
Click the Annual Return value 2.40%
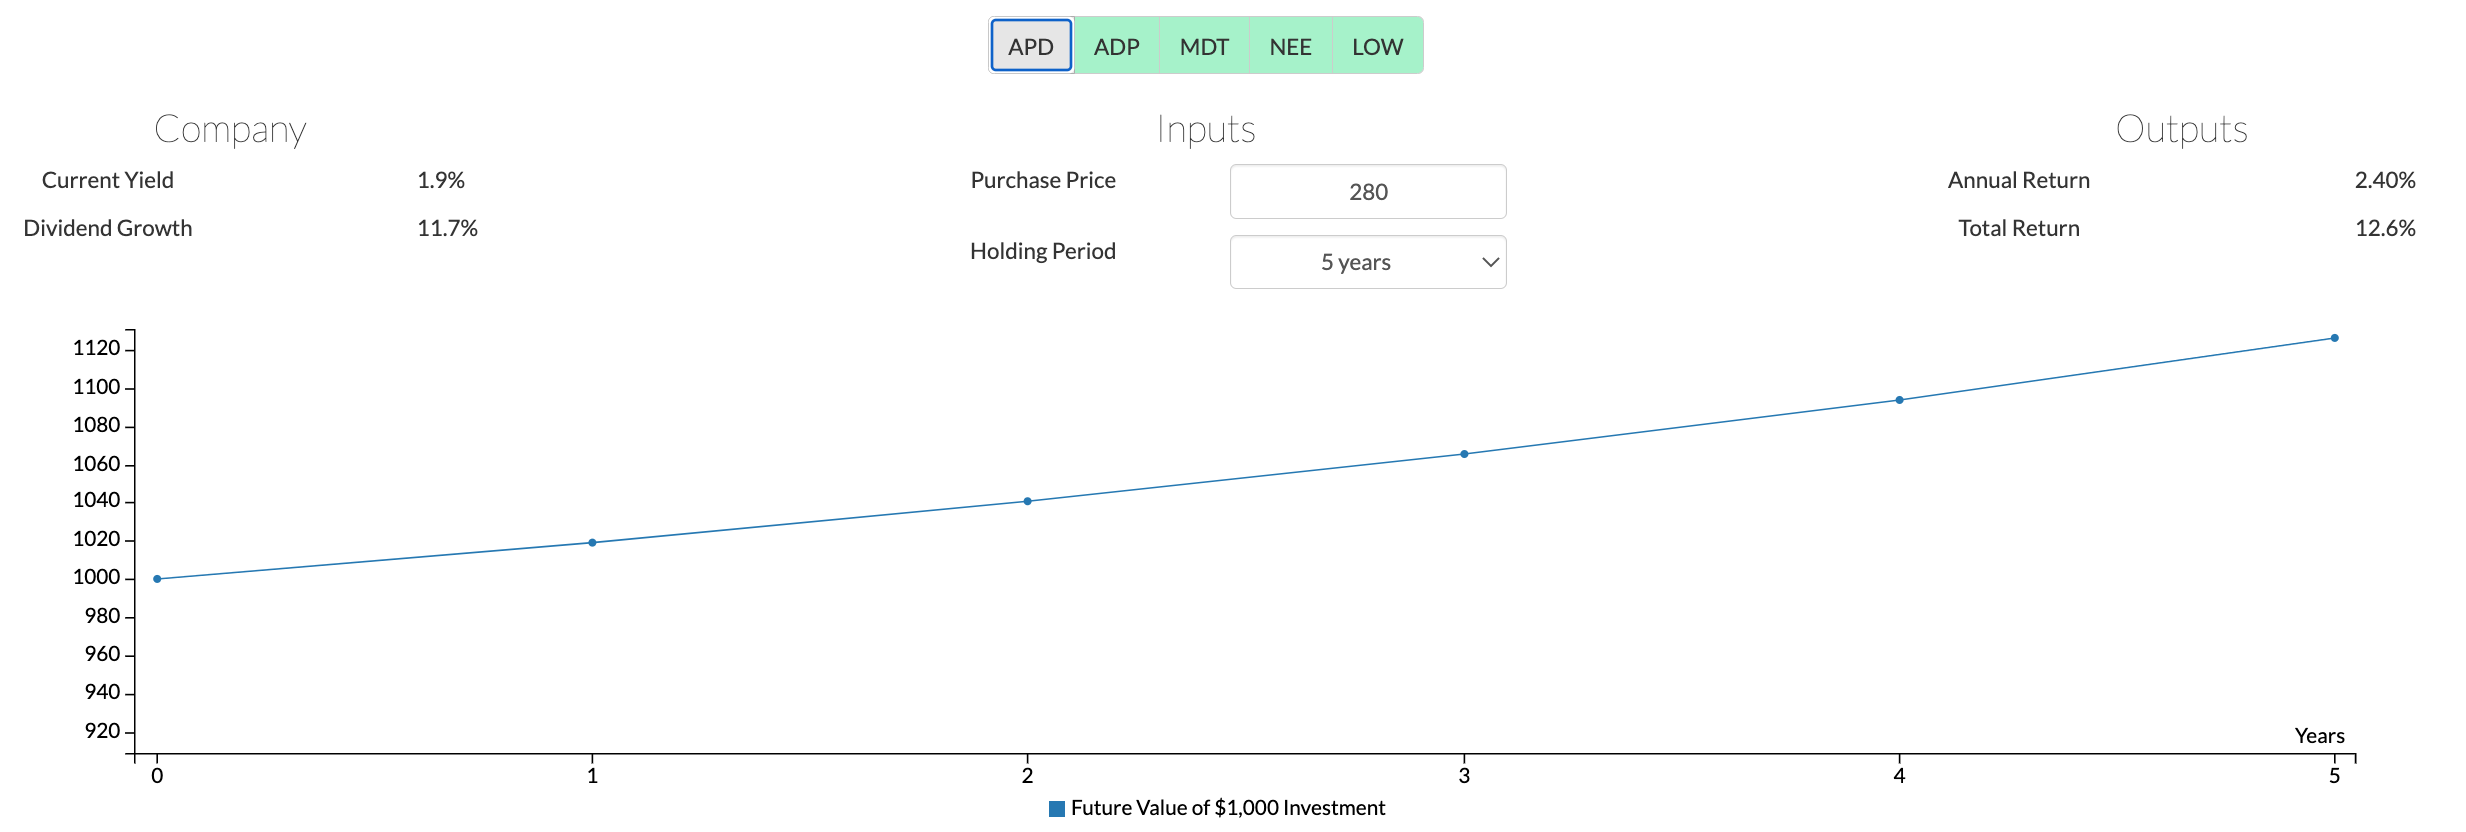point(2385,180)
